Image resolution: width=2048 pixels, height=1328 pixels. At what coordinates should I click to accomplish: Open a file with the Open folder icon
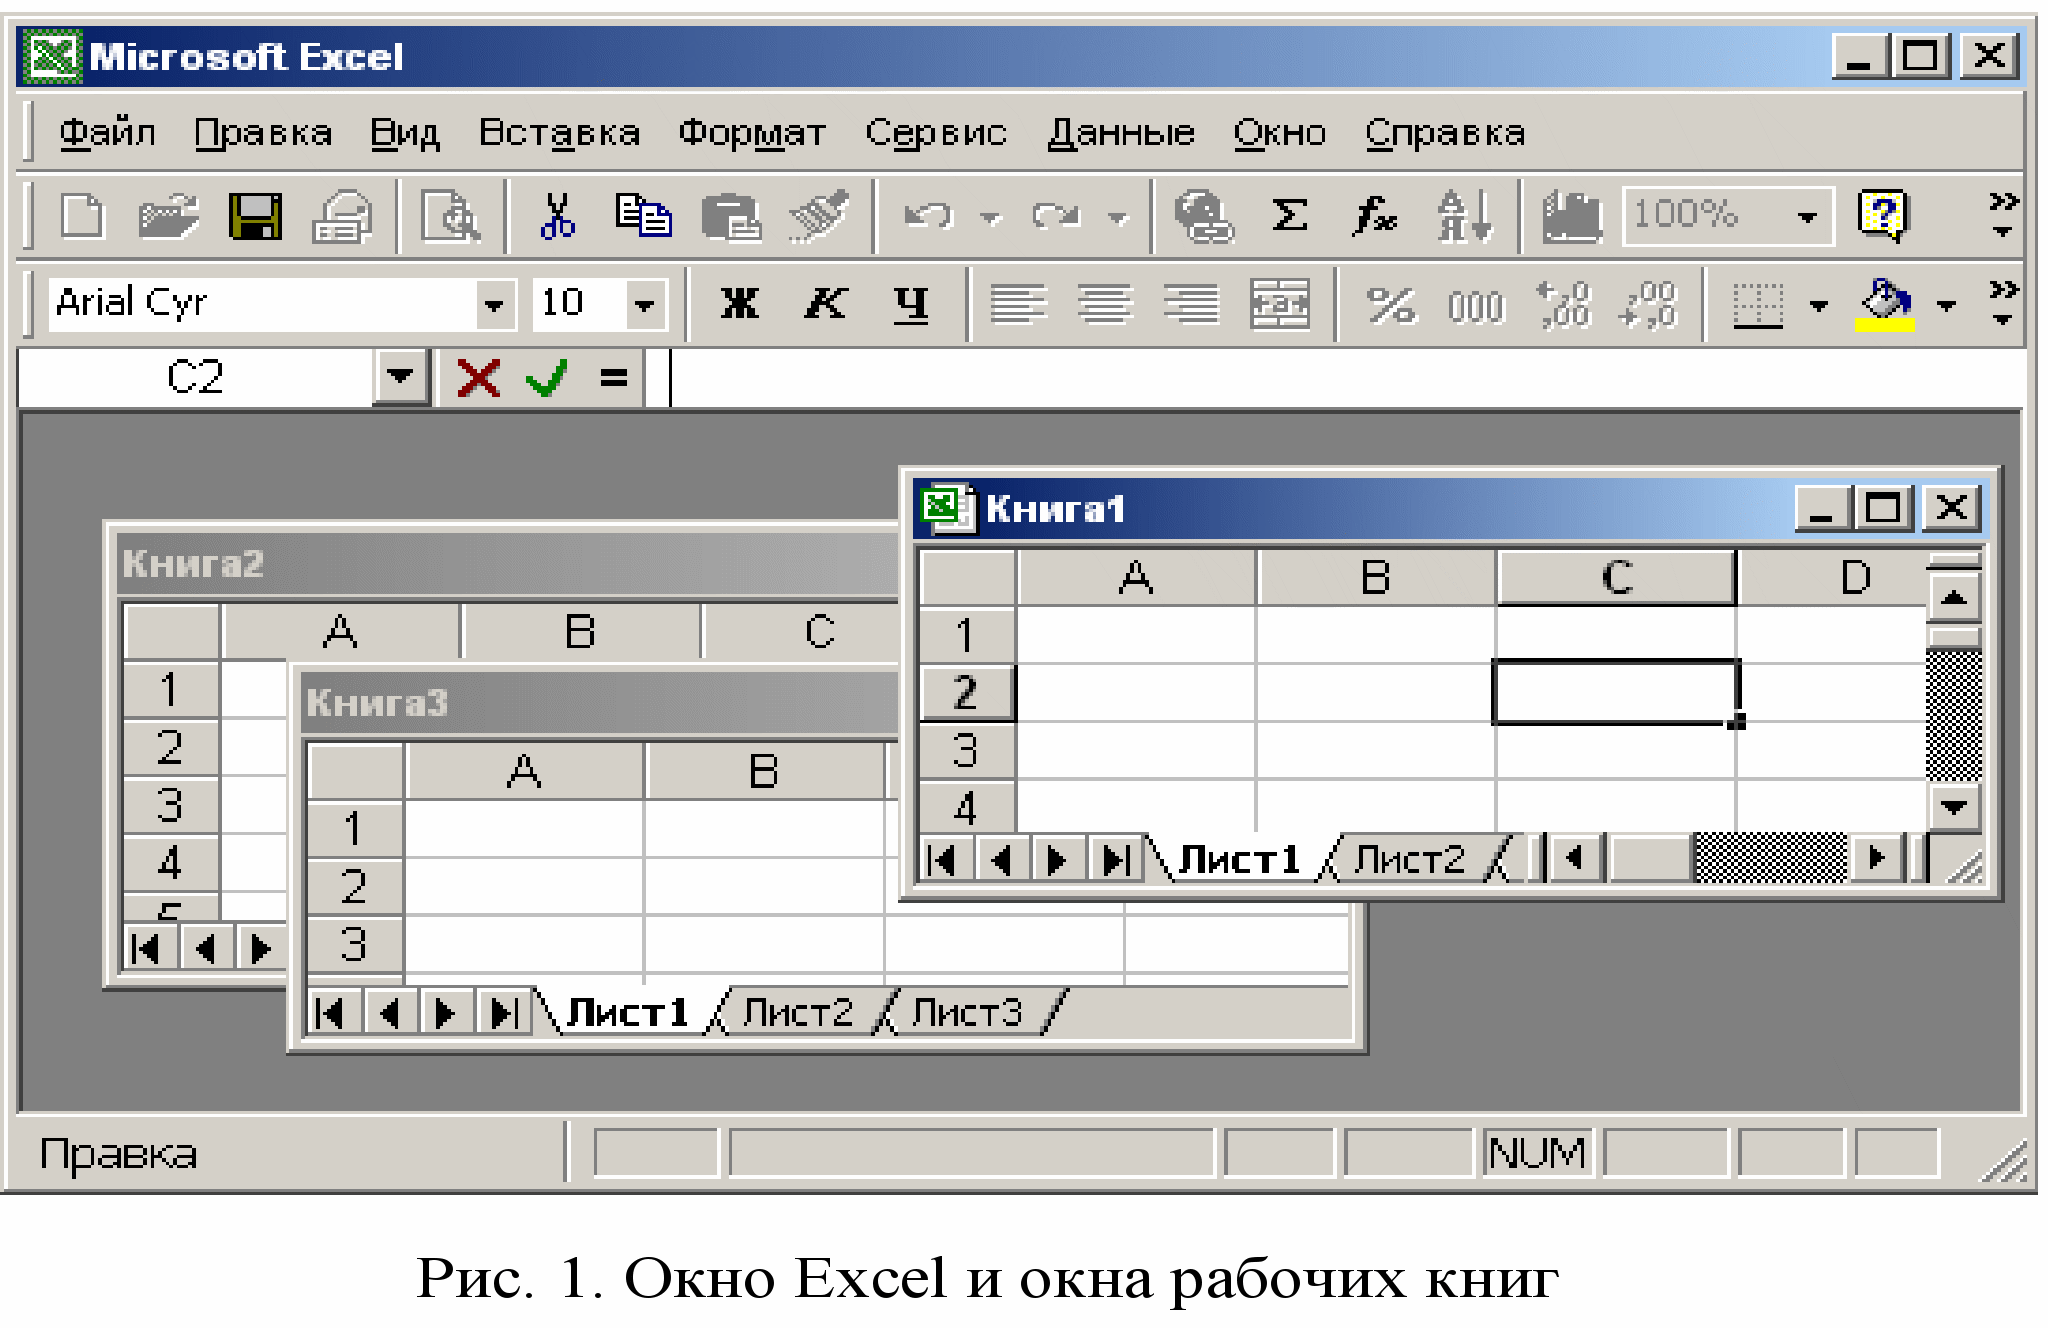coord(168,216)
